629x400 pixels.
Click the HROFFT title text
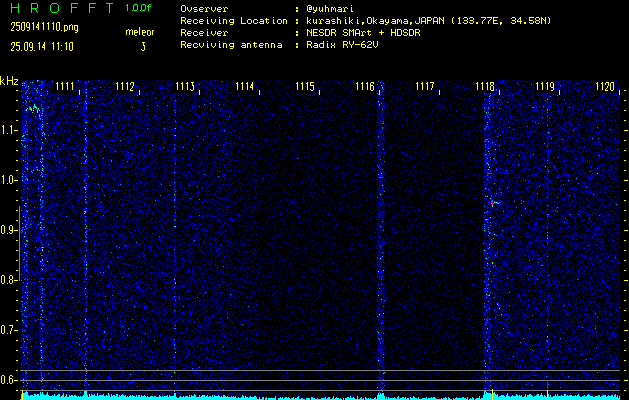coord(62,8)
